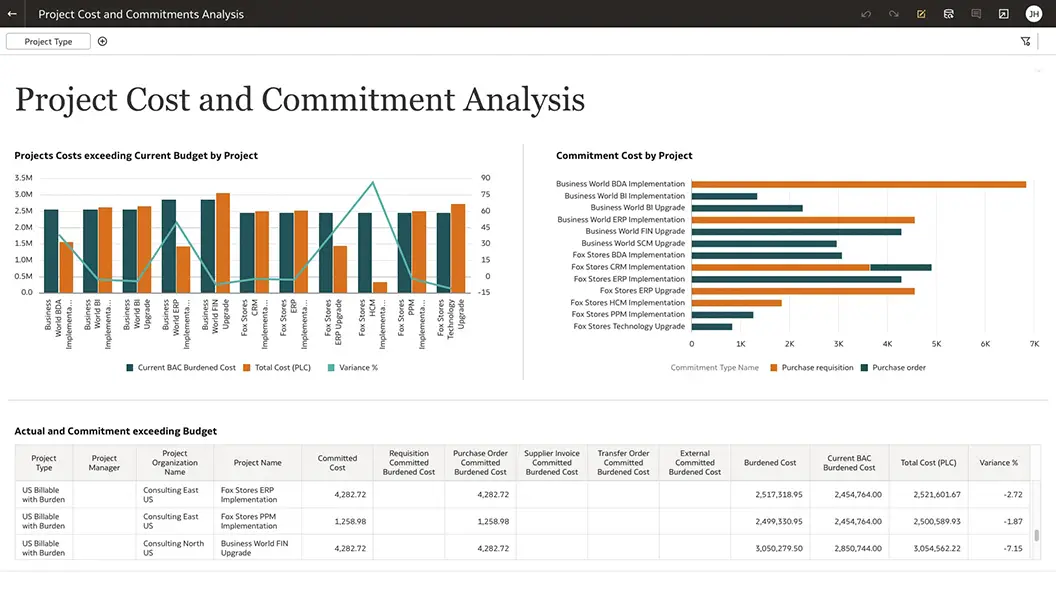Click the Business World BDA Implementation bar label
The image size is (1056, 594).
[622, 183]
